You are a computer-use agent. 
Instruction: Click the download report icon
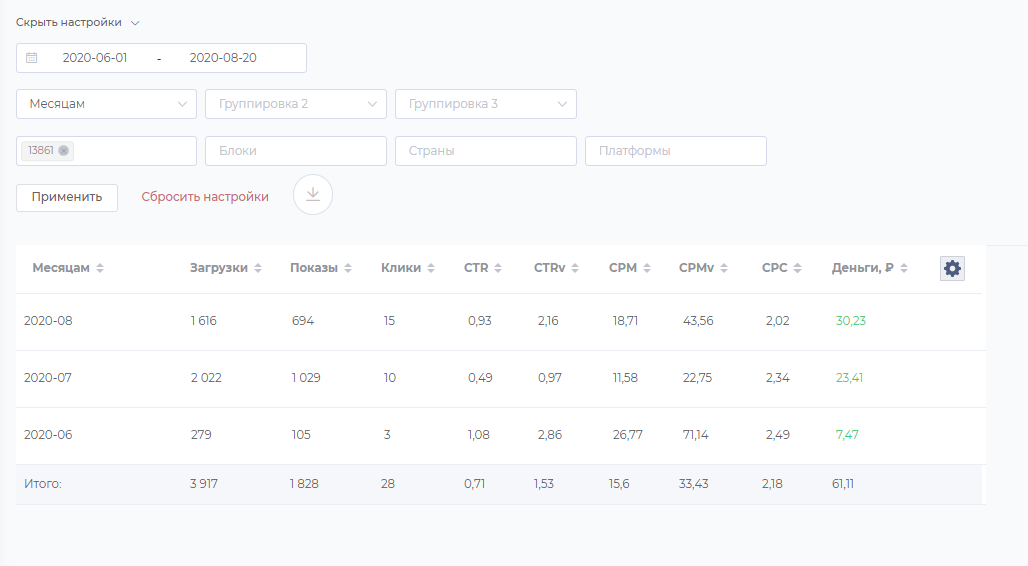click(313, 195)
